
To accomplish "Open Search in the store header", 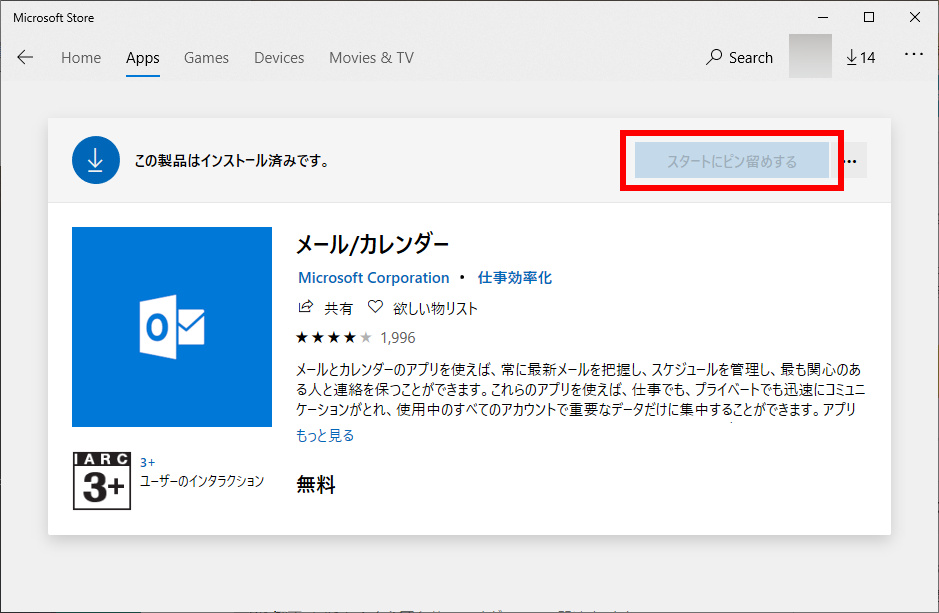I will click(740, 57).
